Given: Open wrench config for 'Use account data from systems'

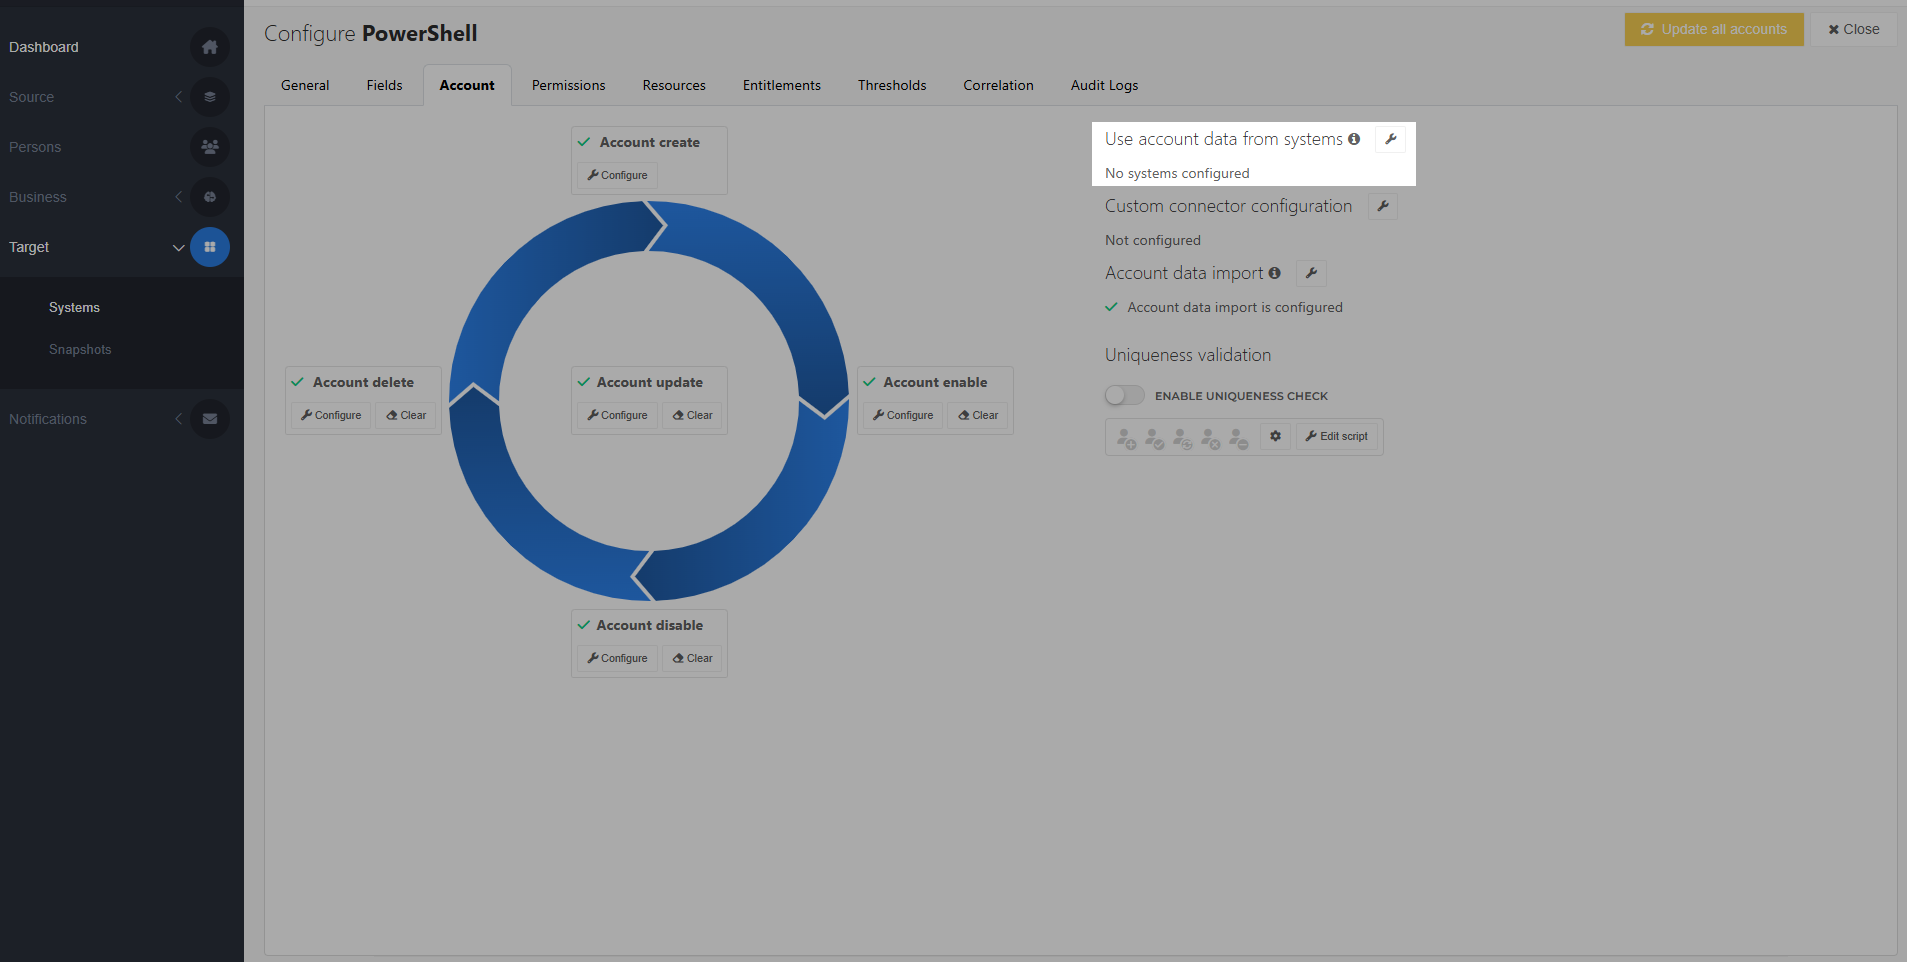Looking at the screenshot, I should tap(1389, 139).
